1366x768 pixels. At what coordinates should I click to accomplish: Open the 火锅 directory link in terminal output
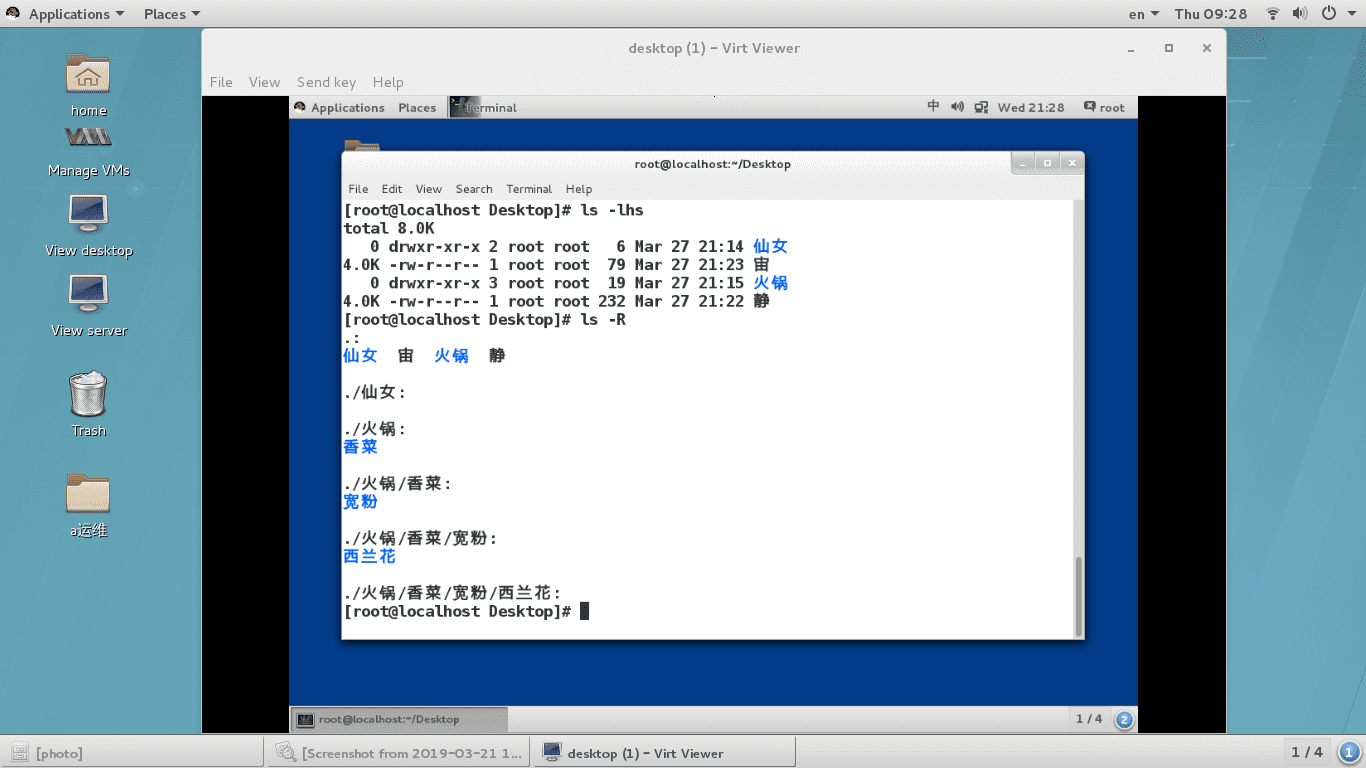[451, 355]
